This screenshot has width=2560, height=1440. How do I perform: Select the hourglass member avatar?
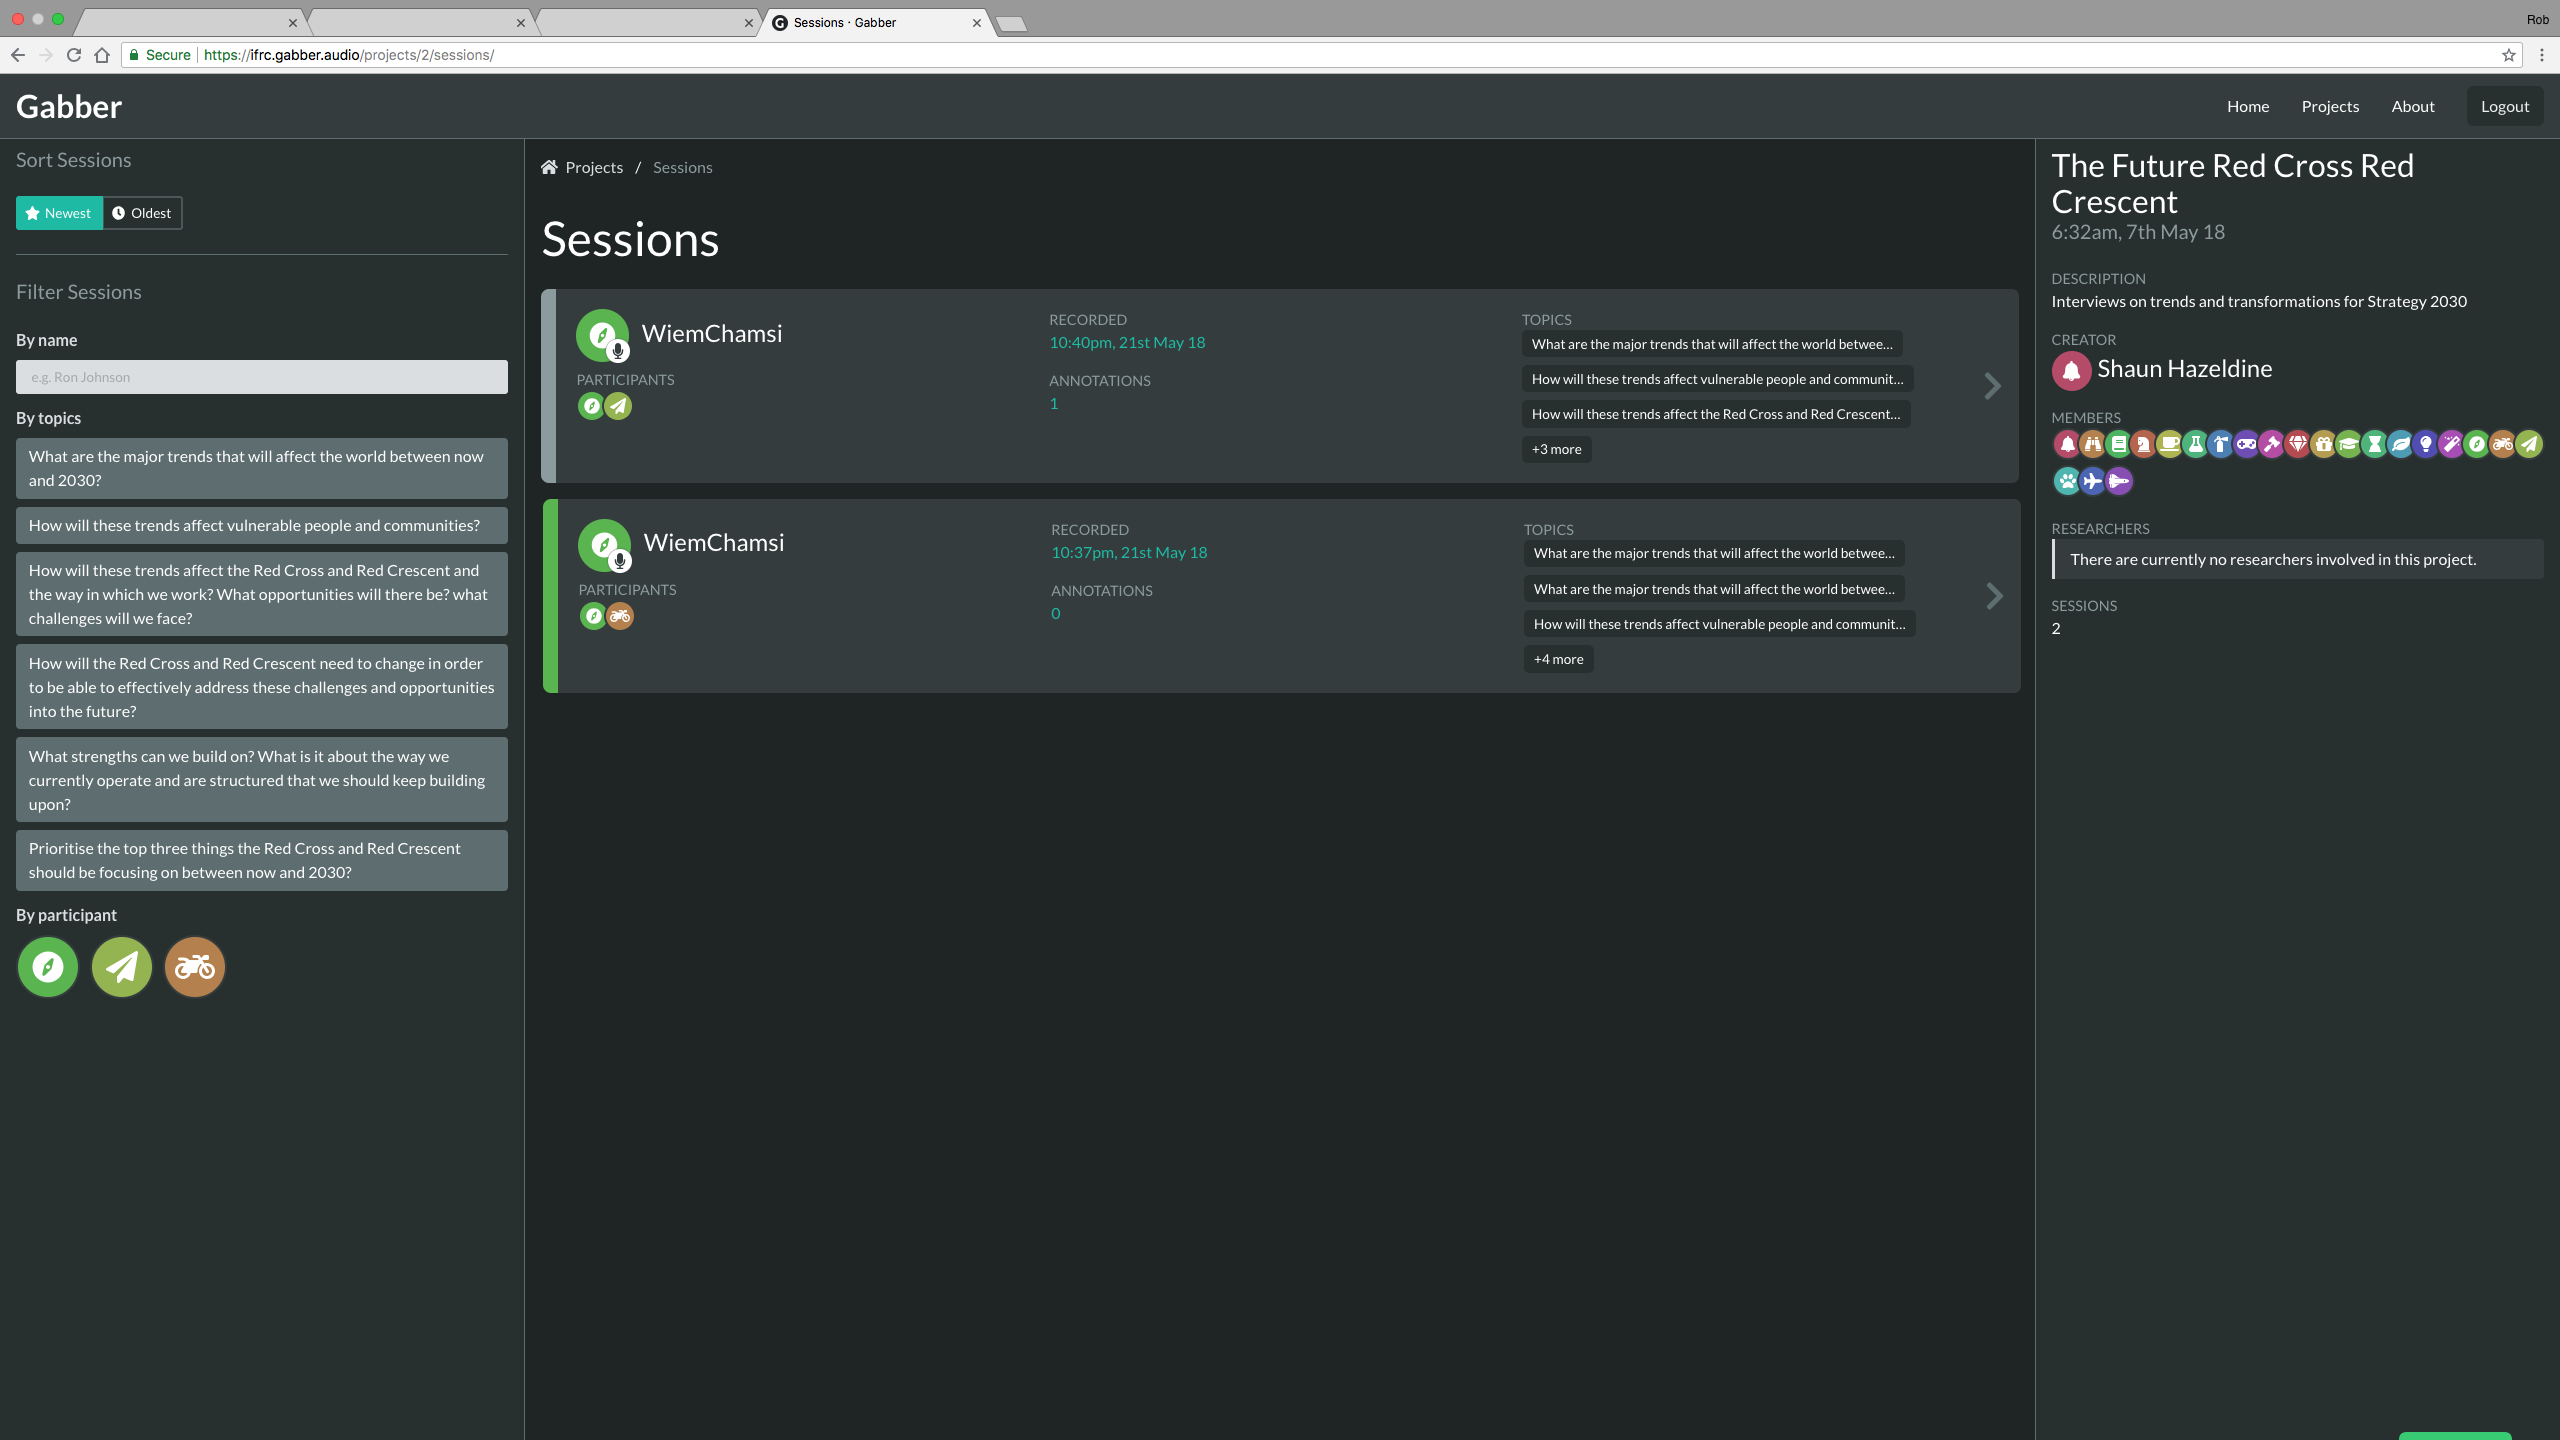pos(2374,444)
